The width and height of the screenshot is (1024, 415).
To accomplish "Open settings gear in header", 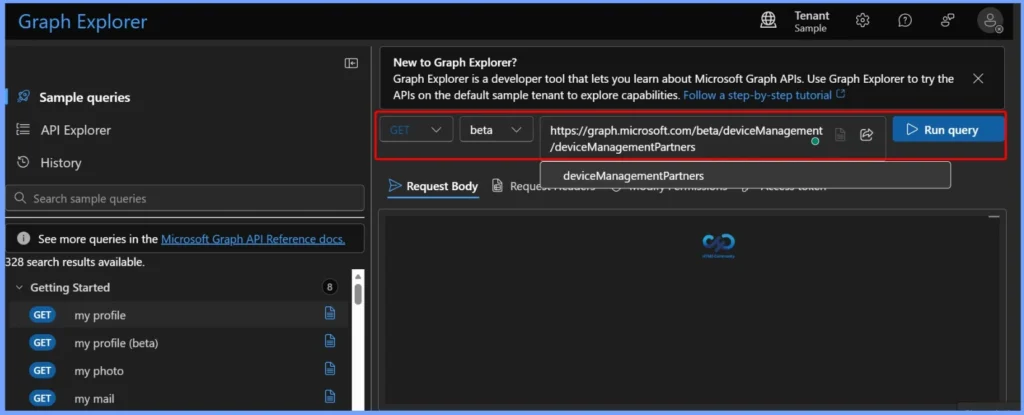I will (863, 21).
